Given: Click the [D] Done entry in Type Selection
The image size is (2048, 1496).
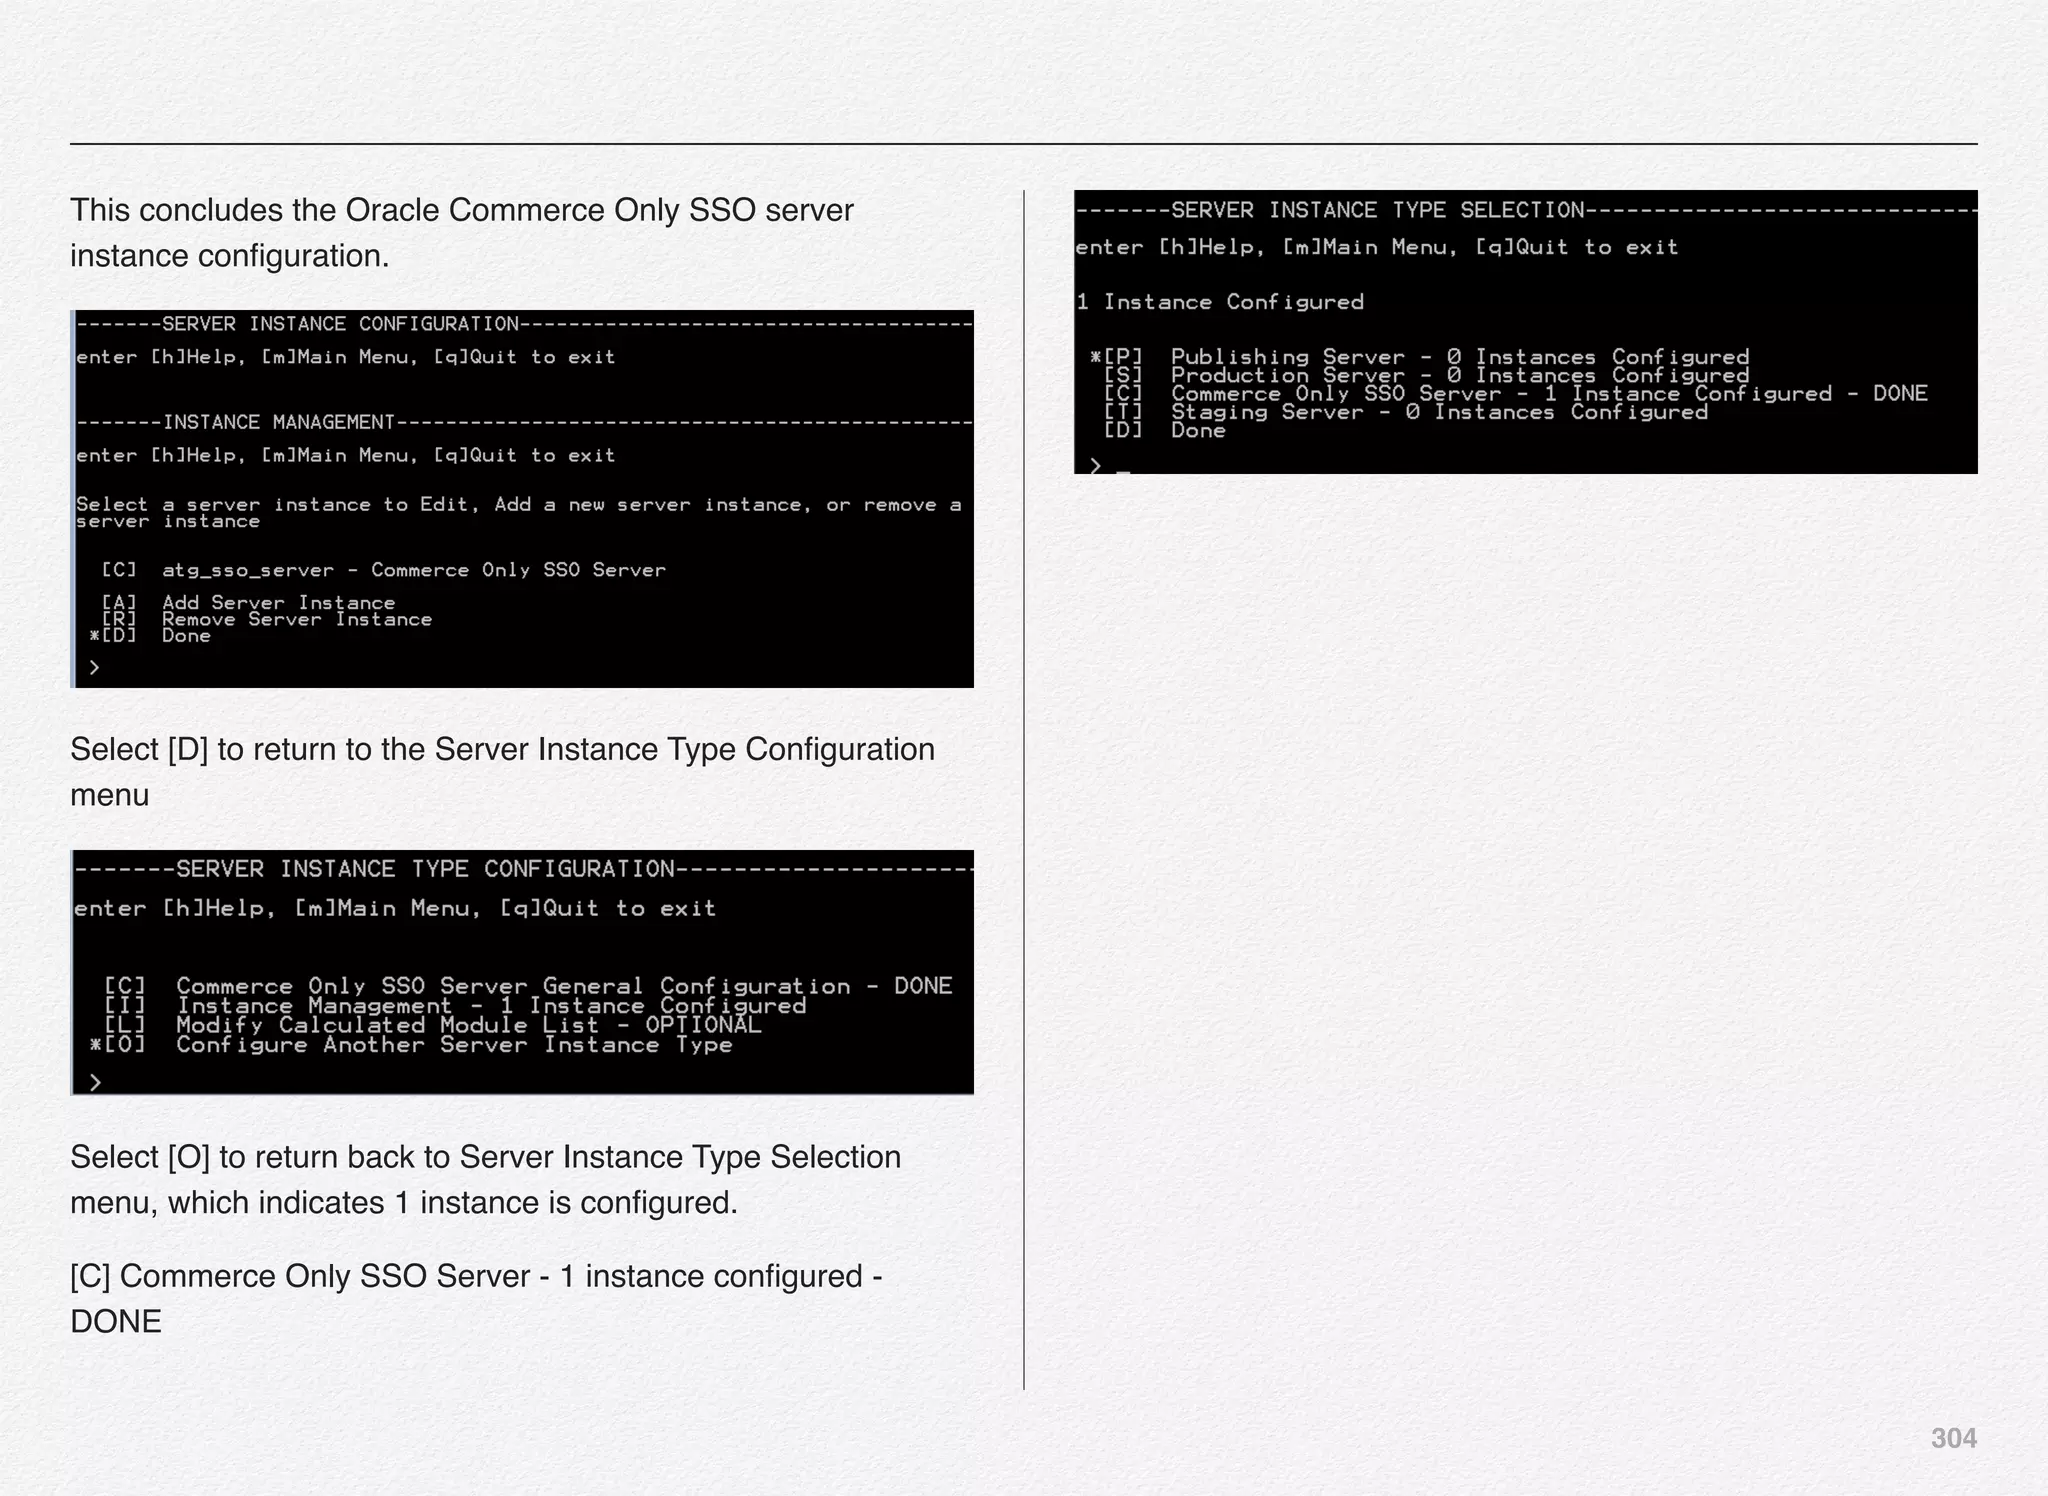Looking at the screenshot, I should pyautogui.click(x=1165, y=431).
